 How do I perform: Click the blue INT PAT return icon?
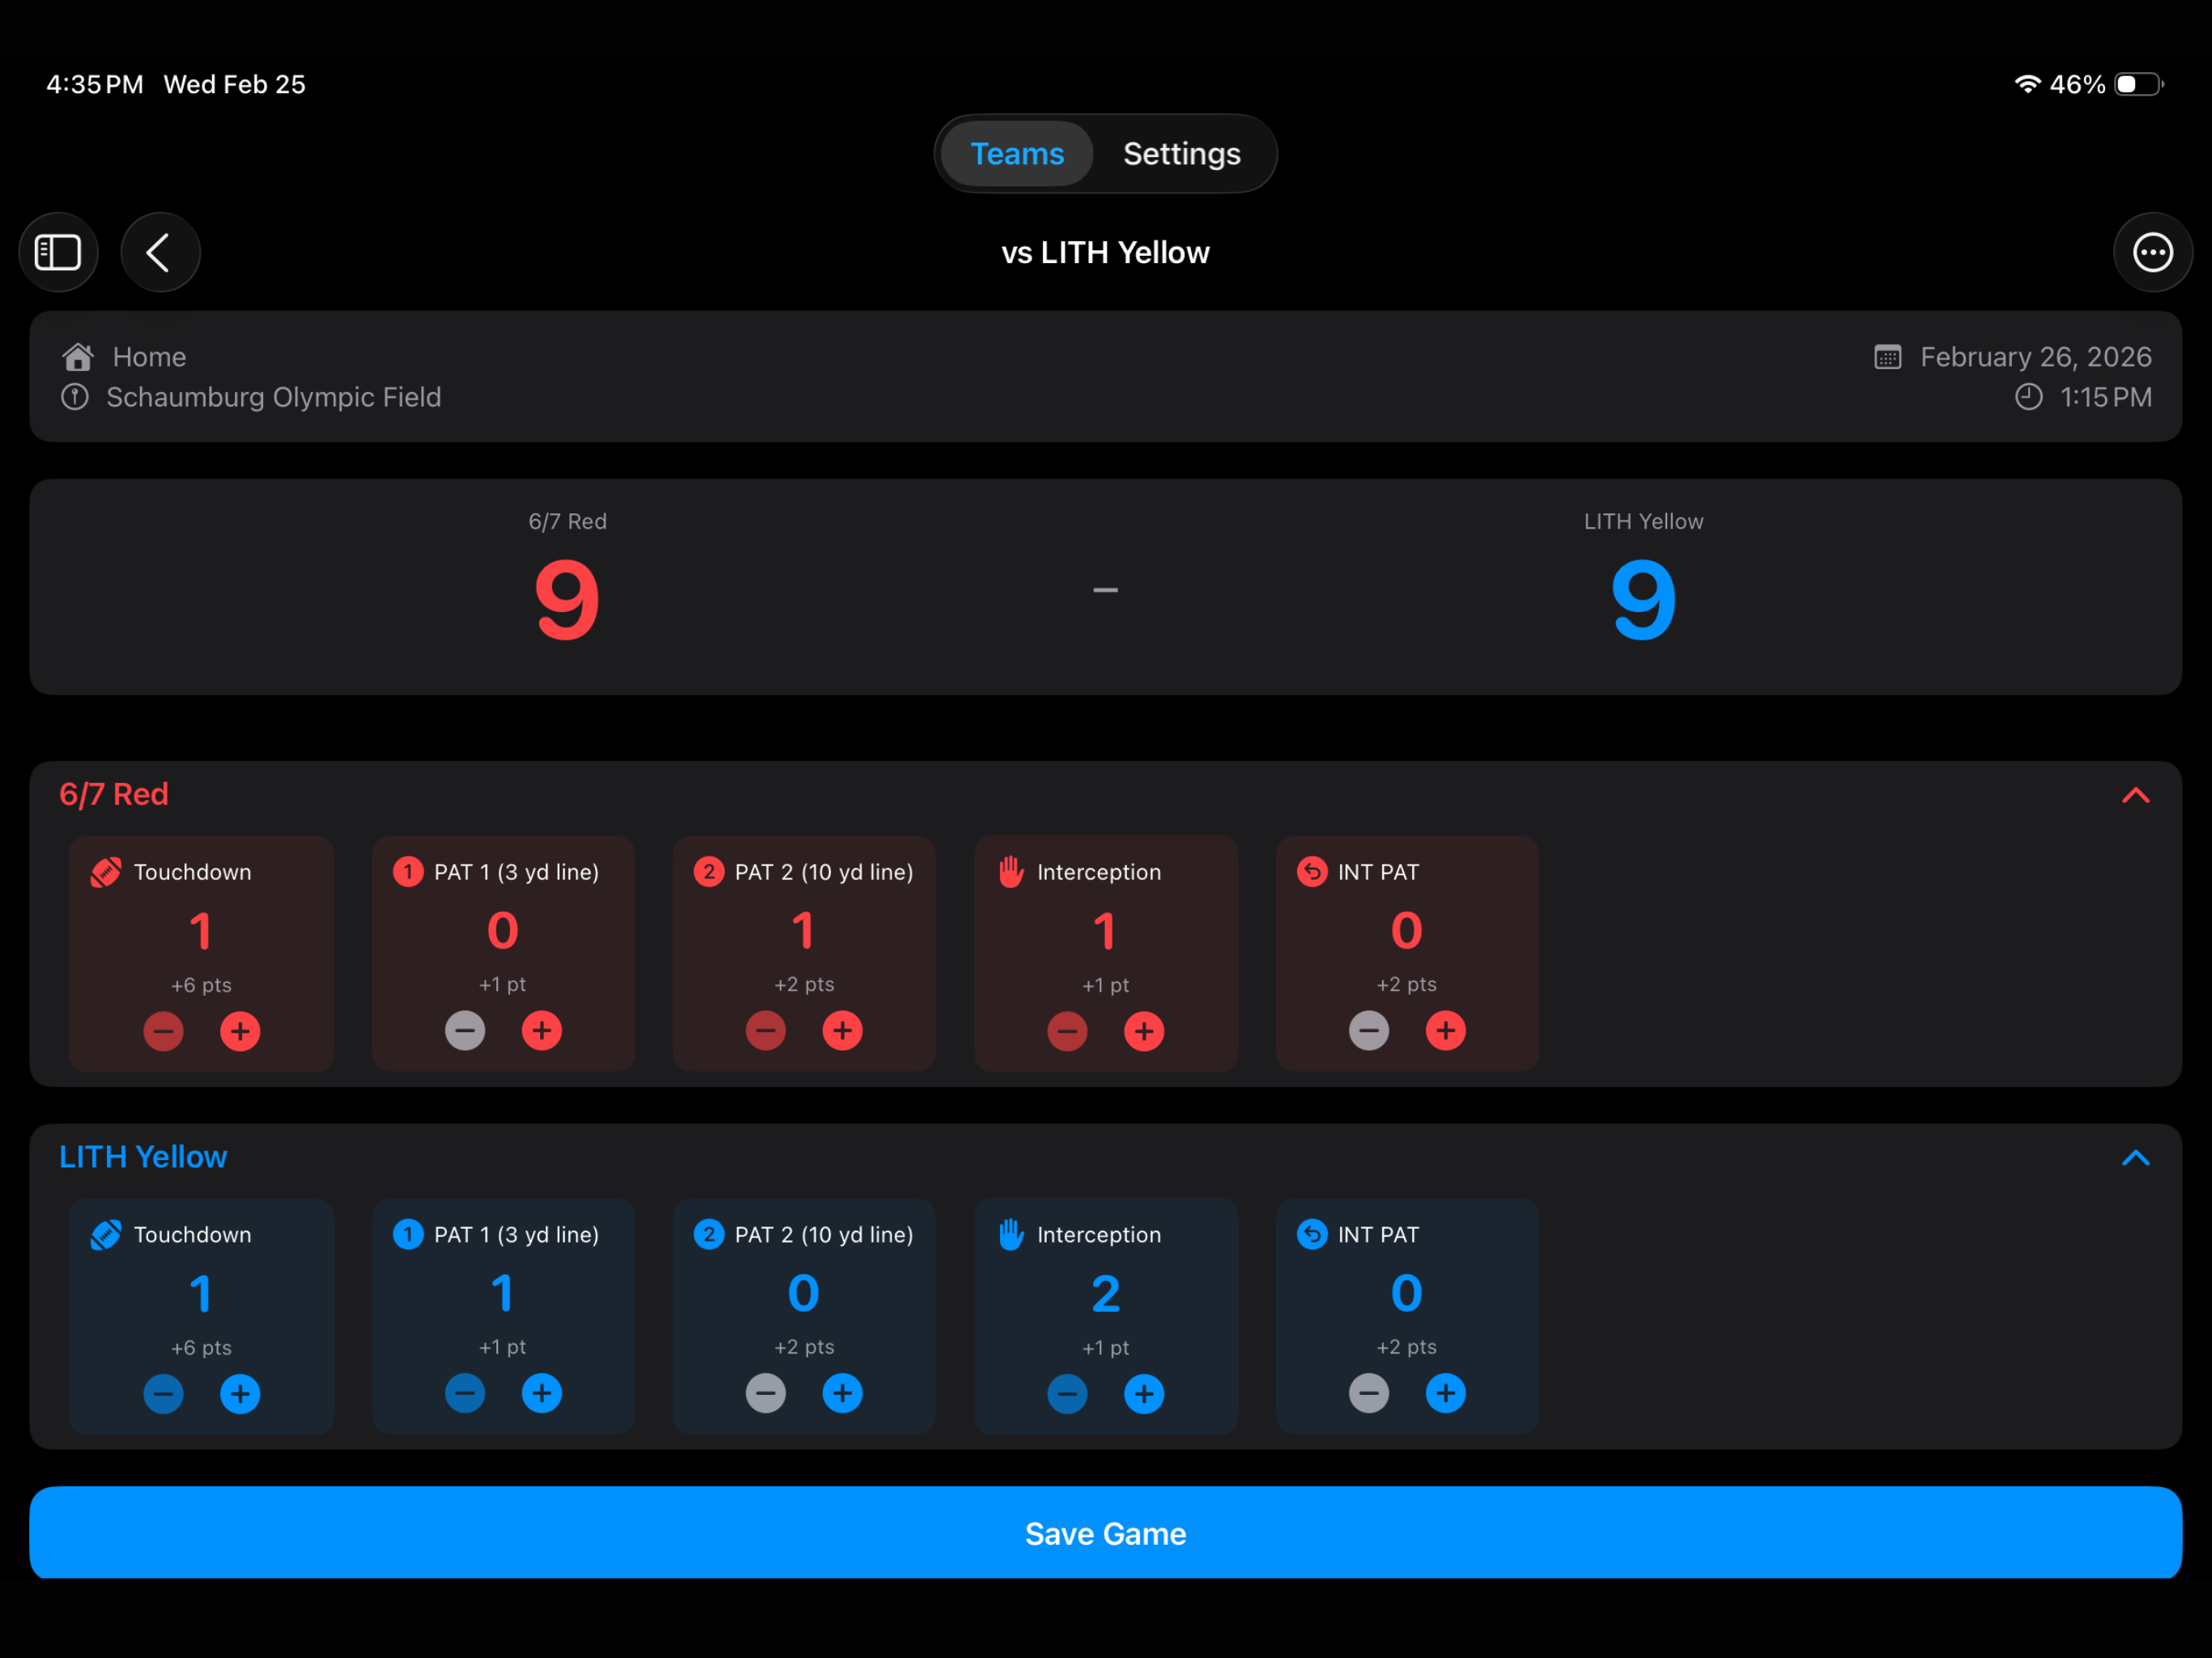tap(1311, 1235)
